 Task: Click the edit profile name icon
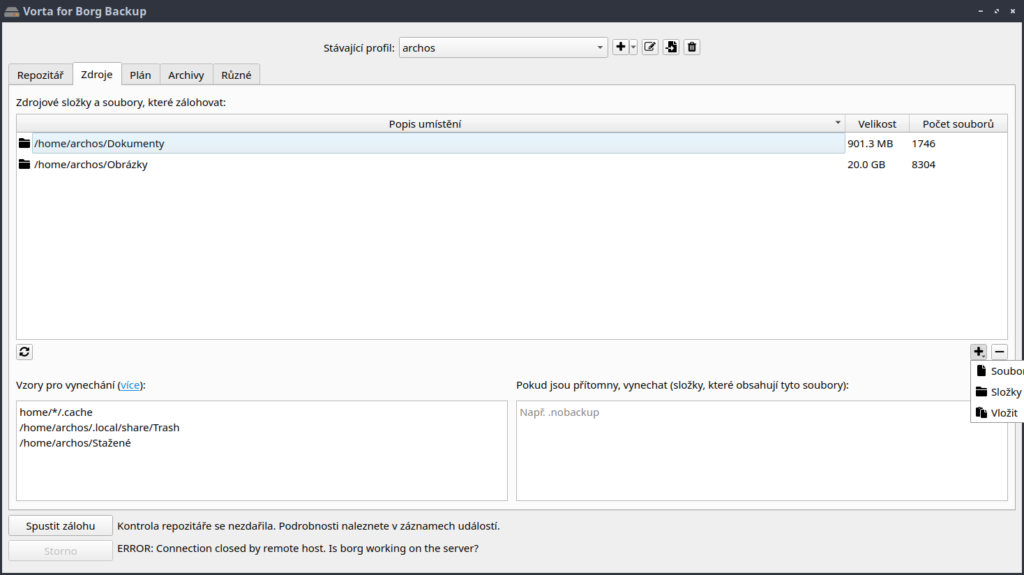[x=650, y=47]
